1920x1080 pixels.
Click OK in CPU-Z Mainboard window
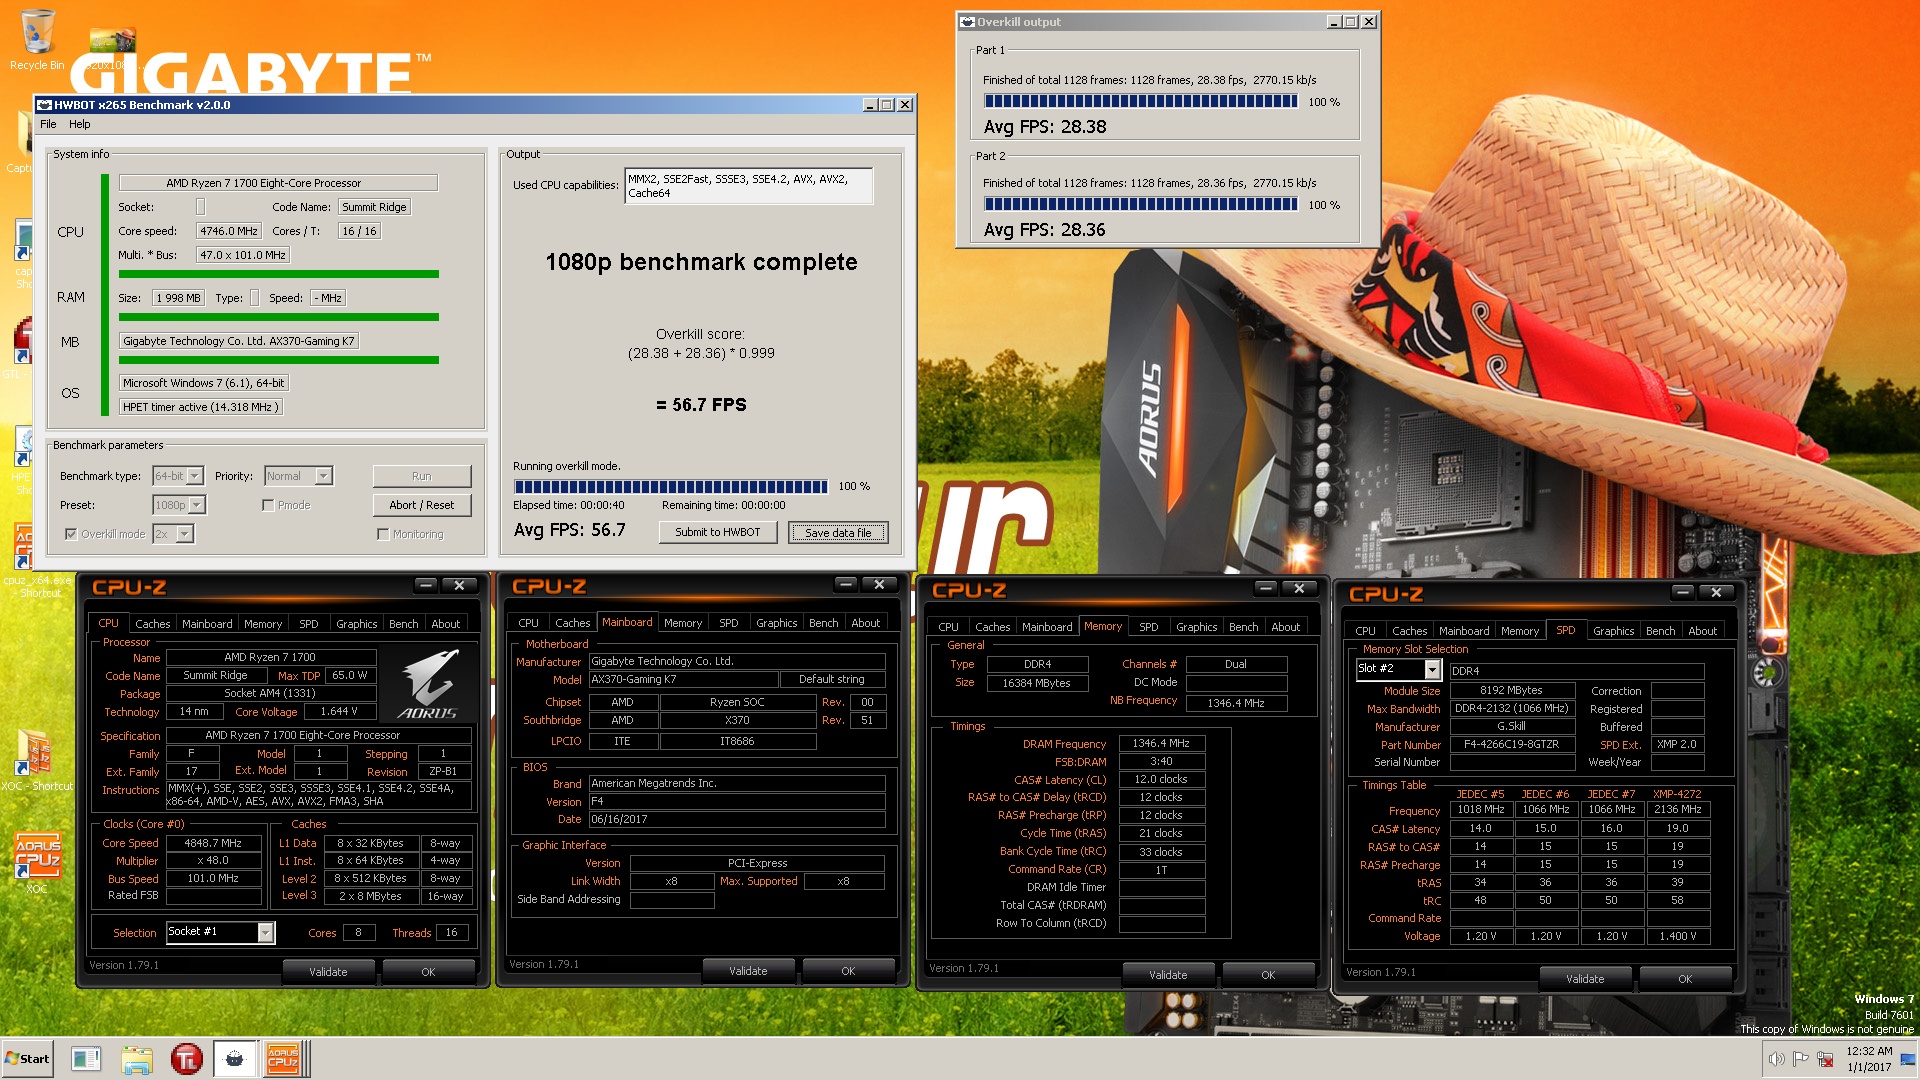pos(848,971)
